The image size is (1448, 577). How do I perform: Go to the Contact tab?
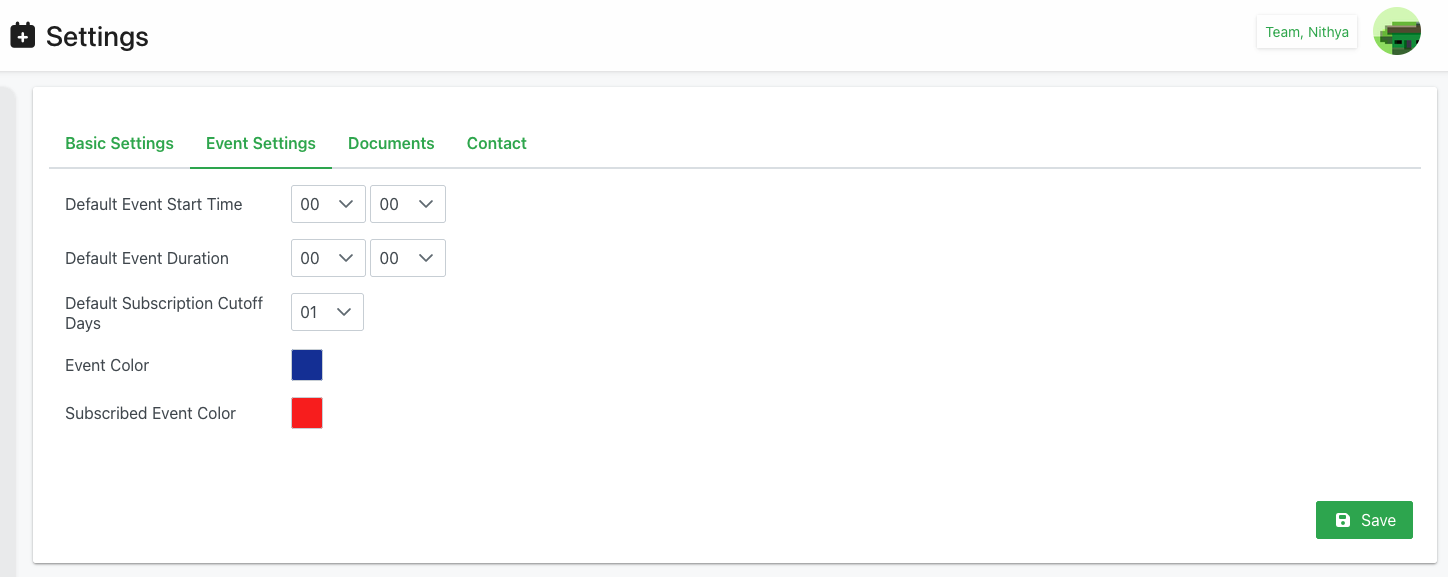(496, 143)
